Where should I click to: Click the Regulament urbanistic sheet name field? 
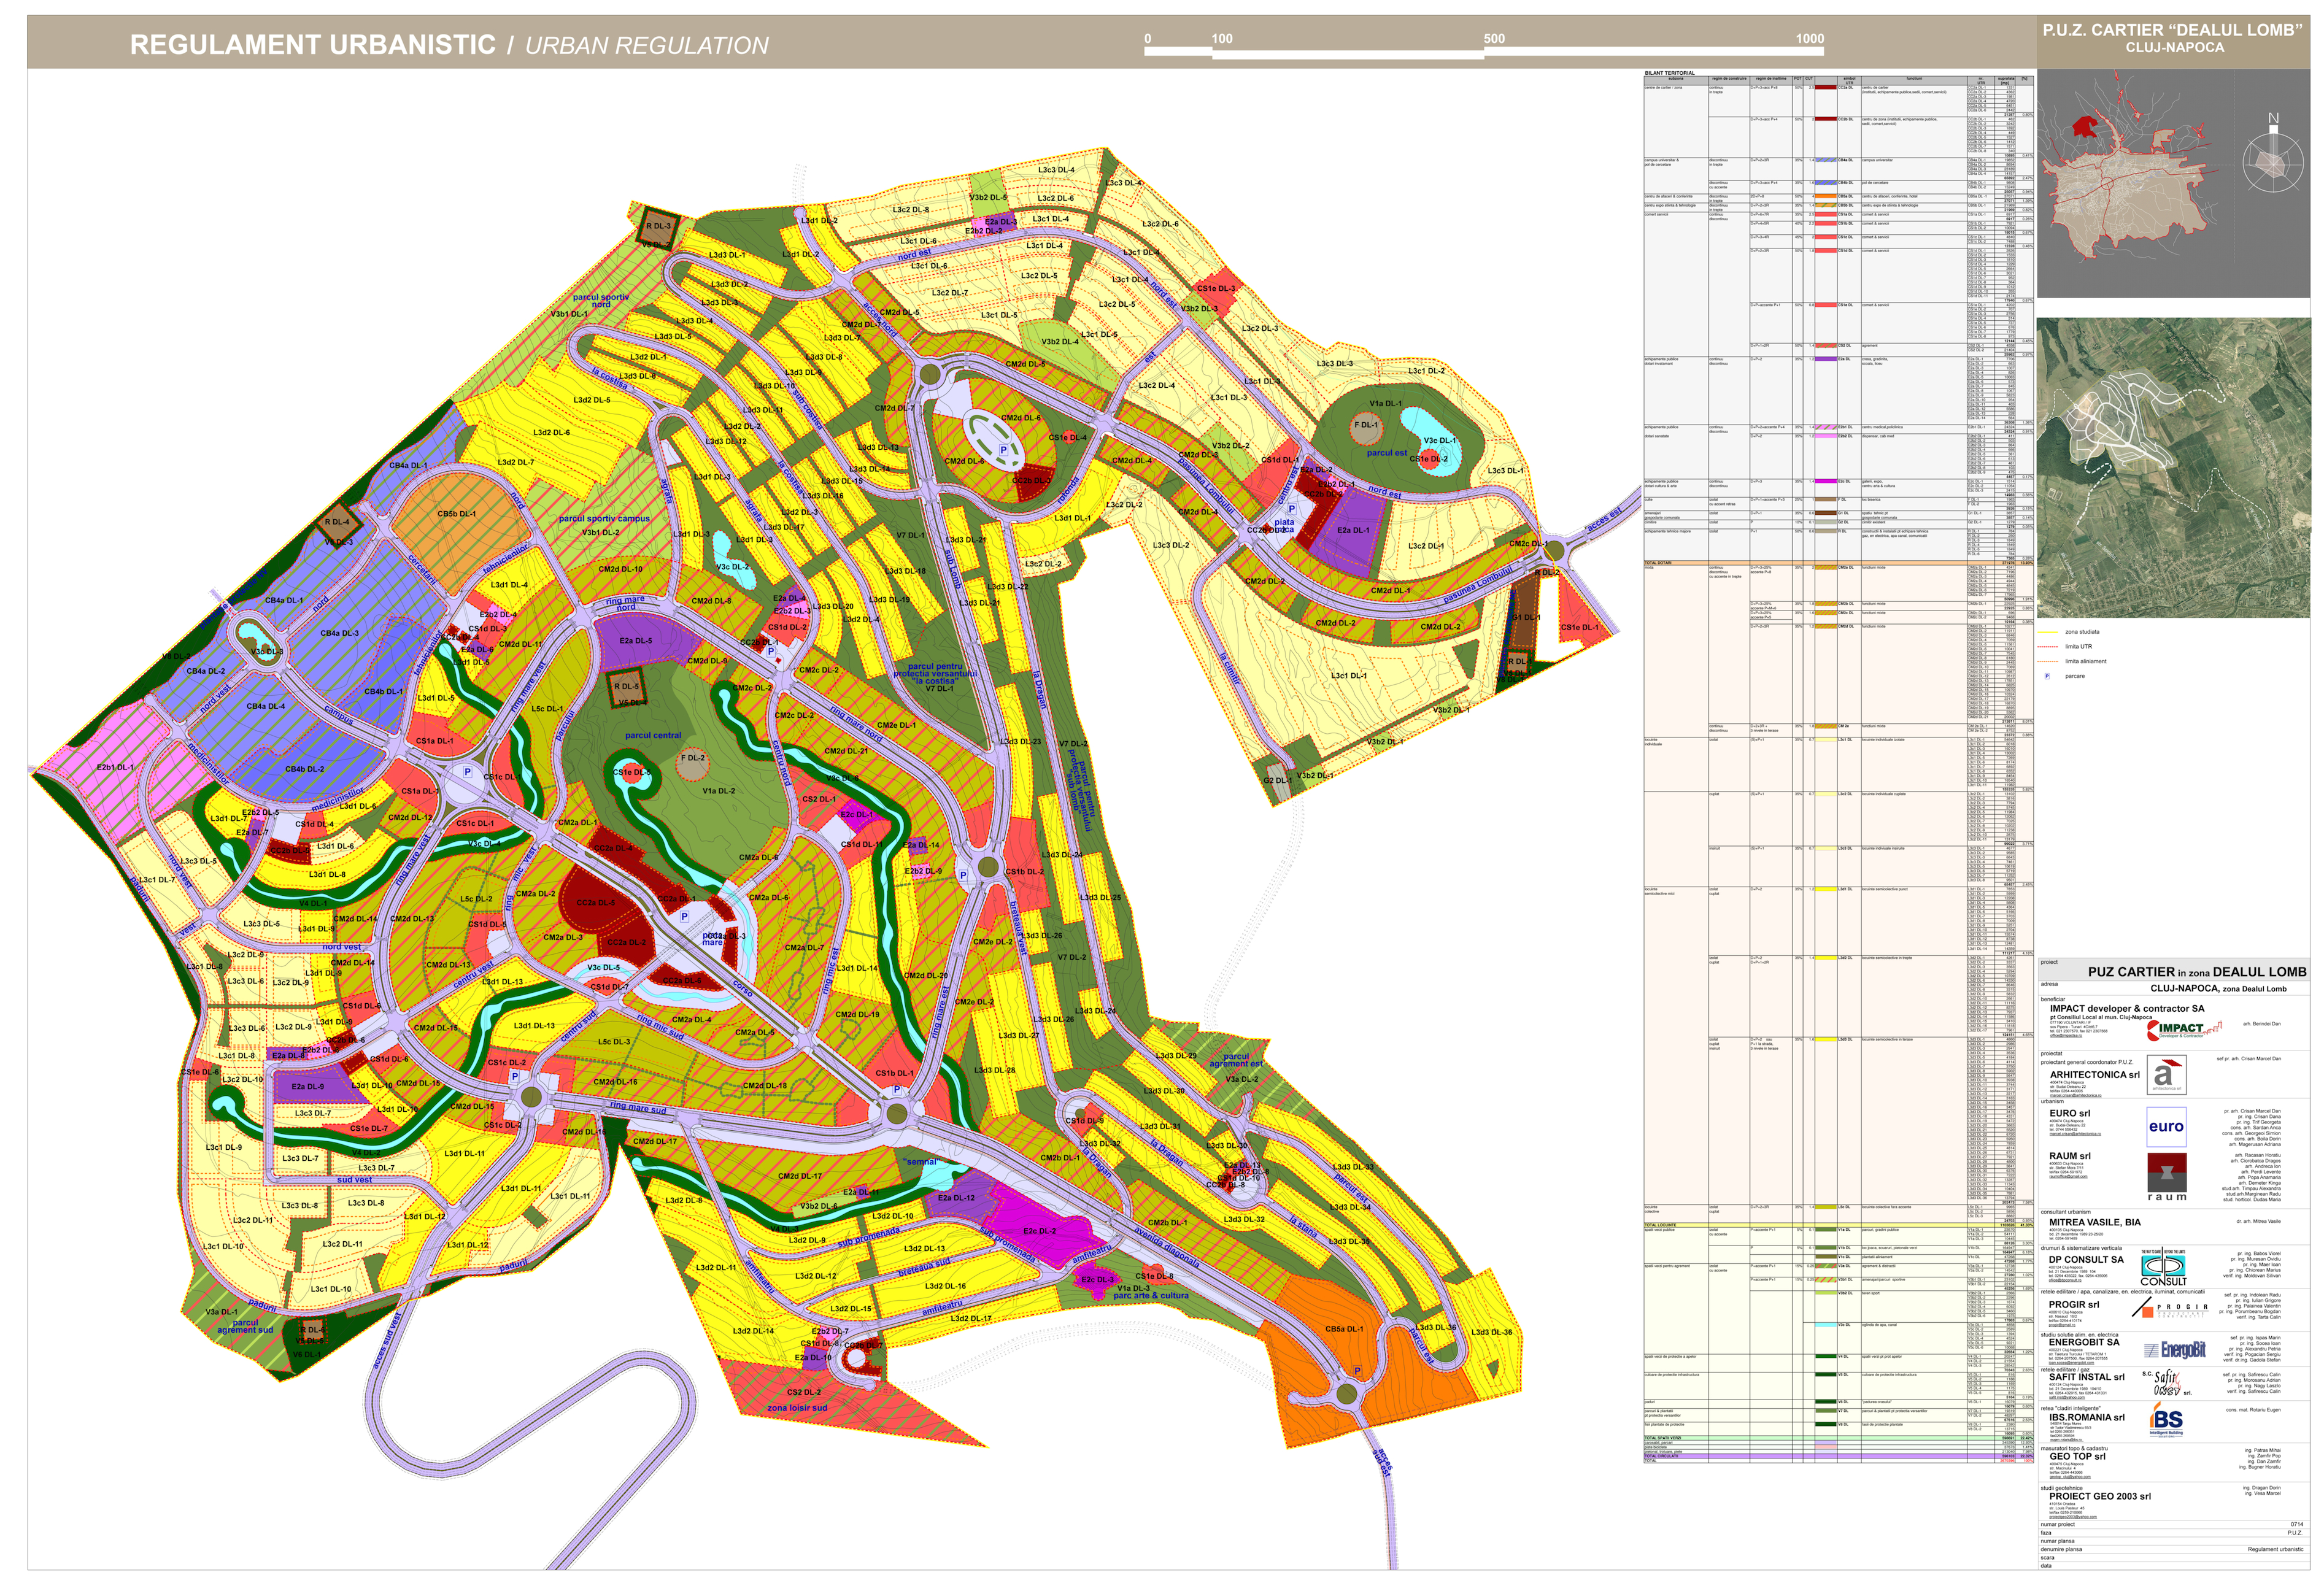[x=2275, y=1550]
